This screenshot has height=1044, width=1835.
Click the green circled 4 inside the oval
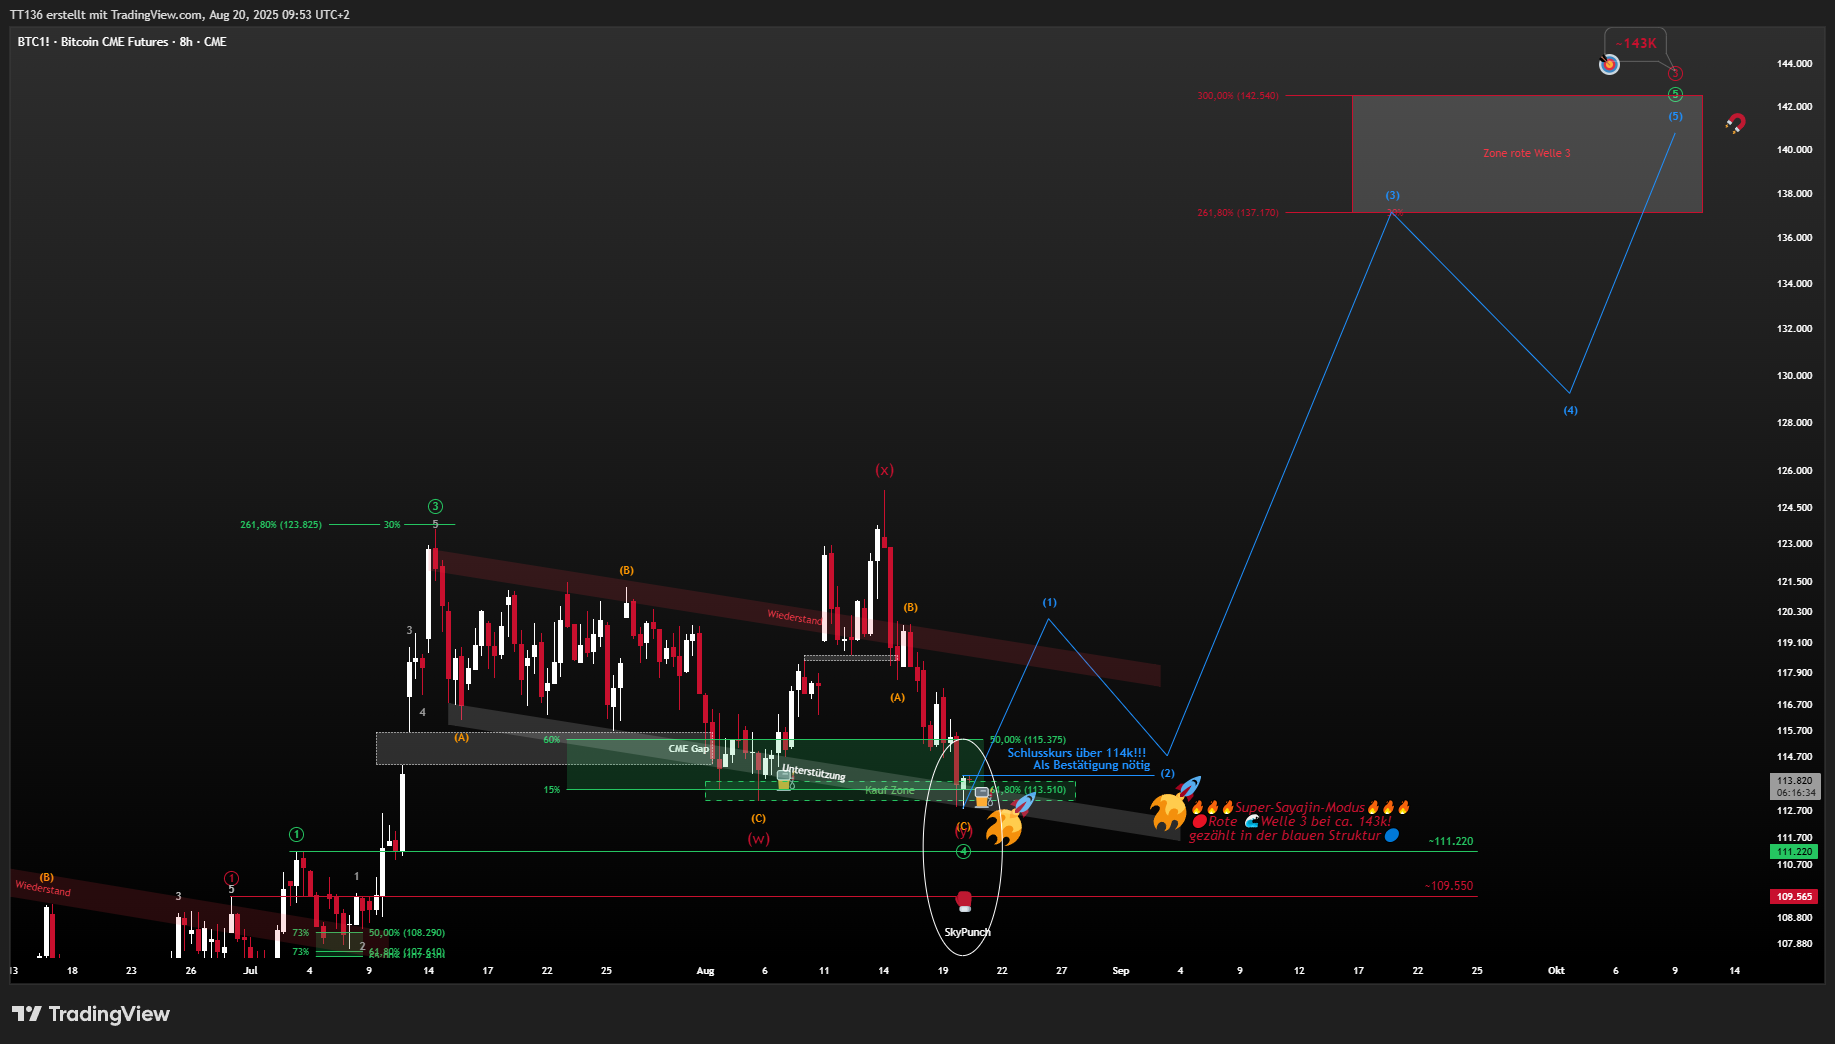click(963, 851)
